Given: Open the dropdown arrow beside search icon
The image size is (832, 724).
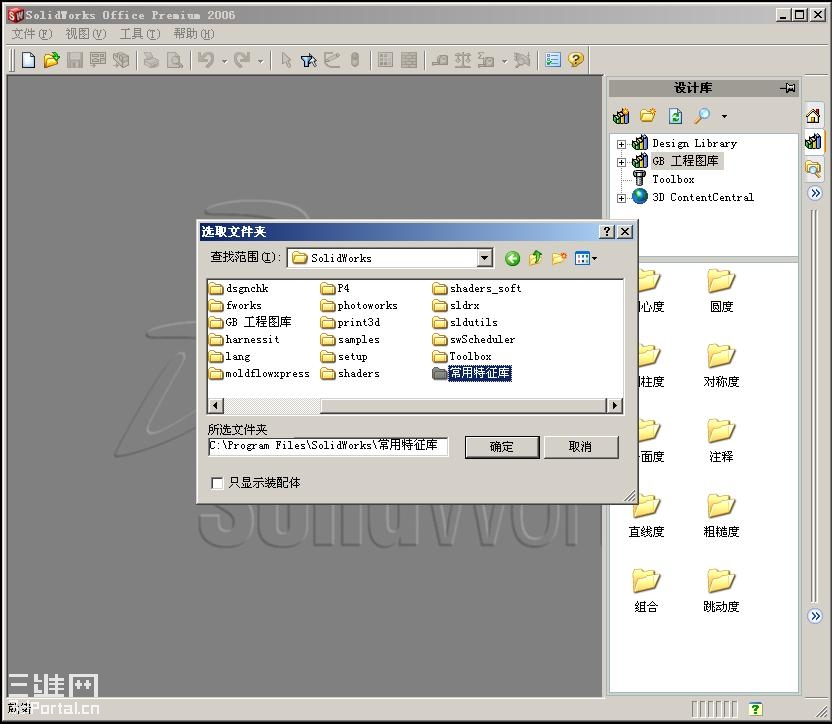Looking at the screenshot, I should 724,116.
